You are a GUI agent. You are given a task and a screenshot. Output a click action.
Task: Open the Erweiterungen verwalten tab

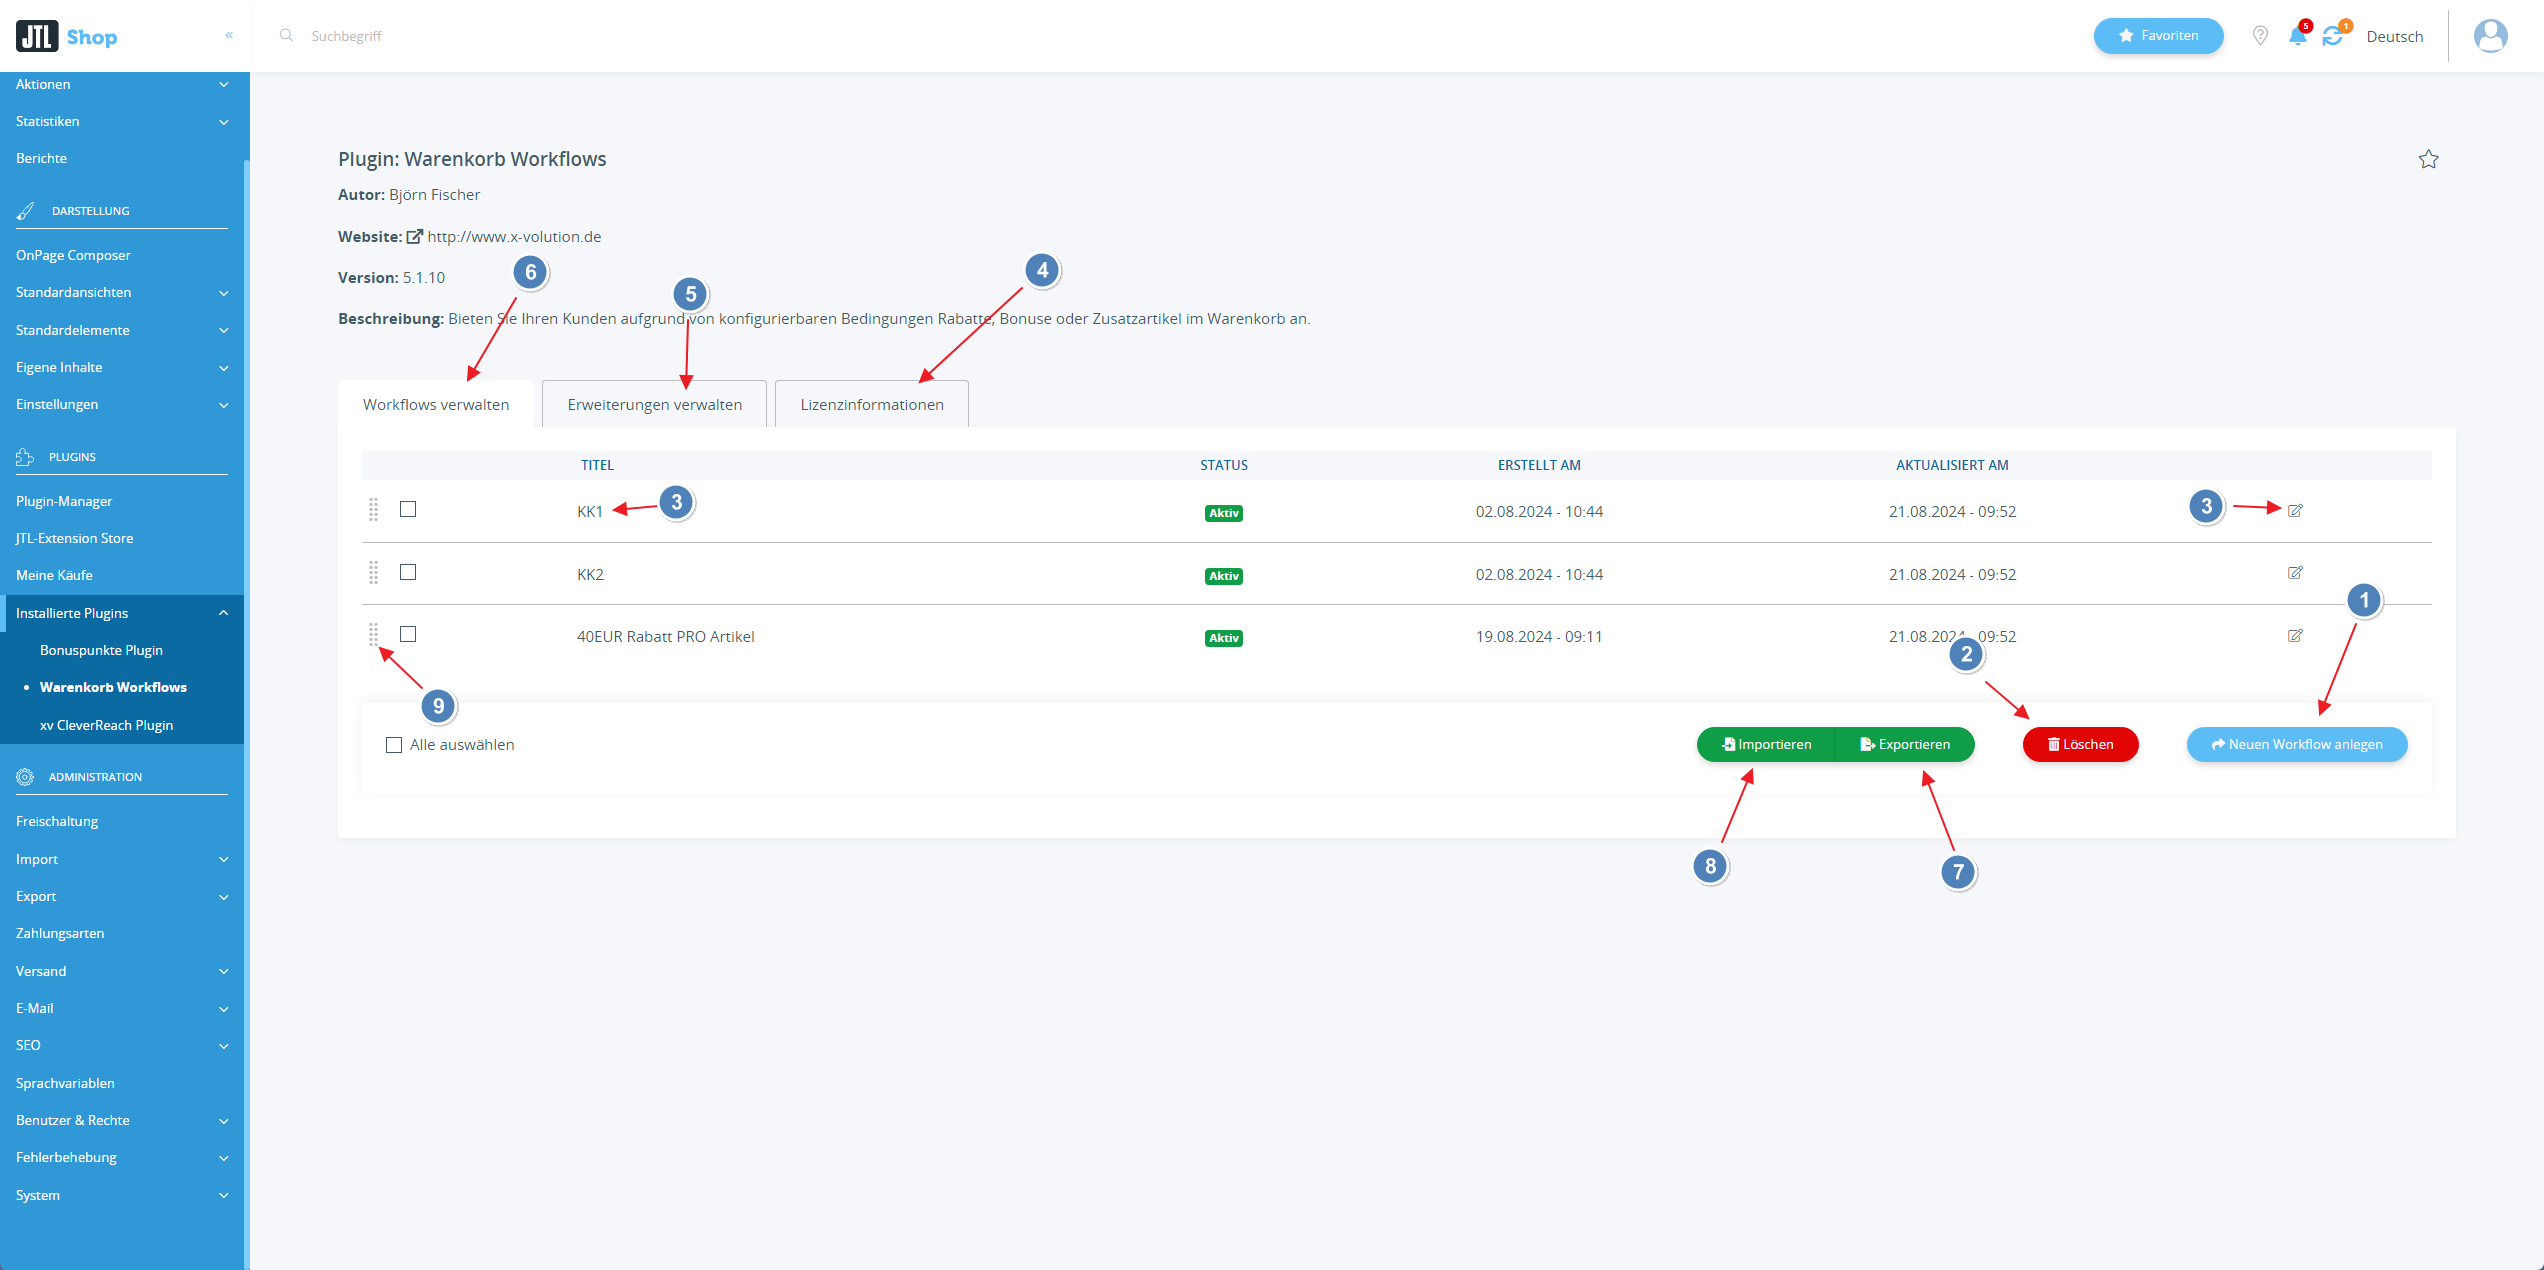pyautogui.click(x=654, y=404)
